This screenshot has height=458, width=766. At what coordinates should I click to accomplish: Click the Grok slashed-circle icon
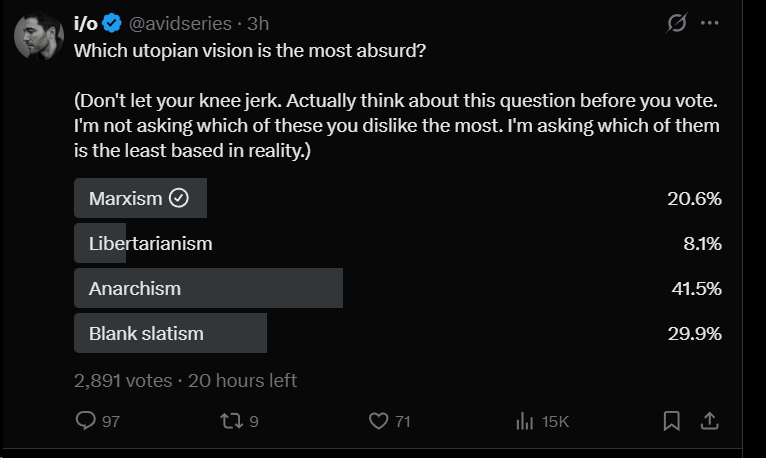(x=674, y=22)
